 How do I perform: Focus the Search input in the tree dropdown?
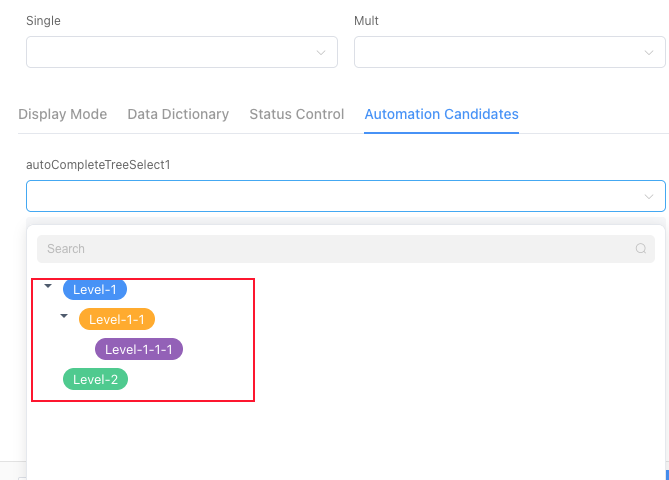(330, 249)
